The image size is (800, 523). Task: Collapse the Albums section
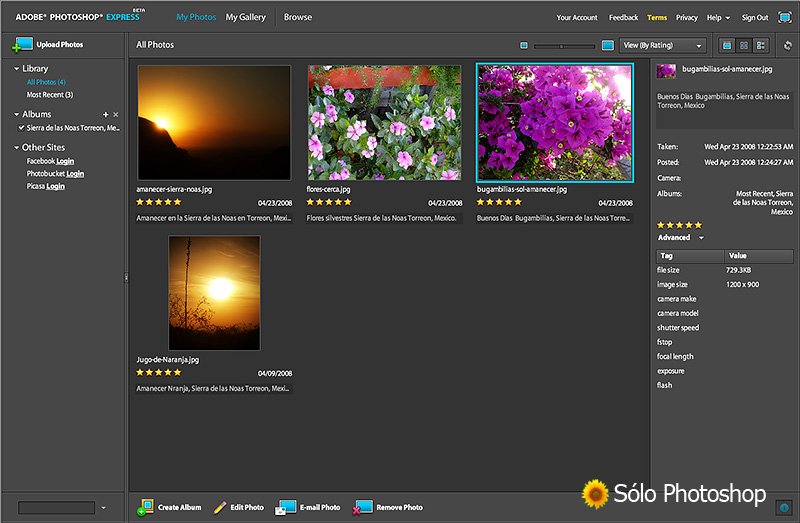click(x=16, y=114)
